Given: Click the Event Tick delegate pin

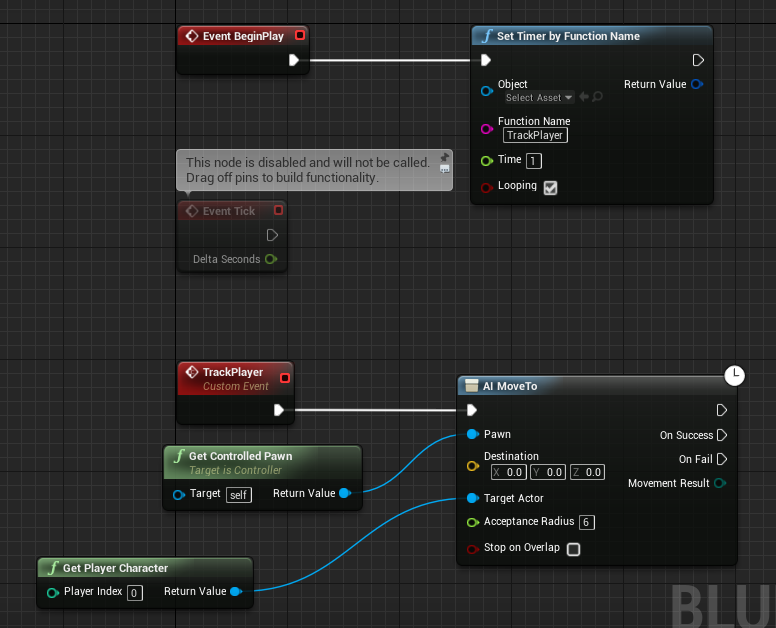Looking at the screenshot, I should (278, 210).
